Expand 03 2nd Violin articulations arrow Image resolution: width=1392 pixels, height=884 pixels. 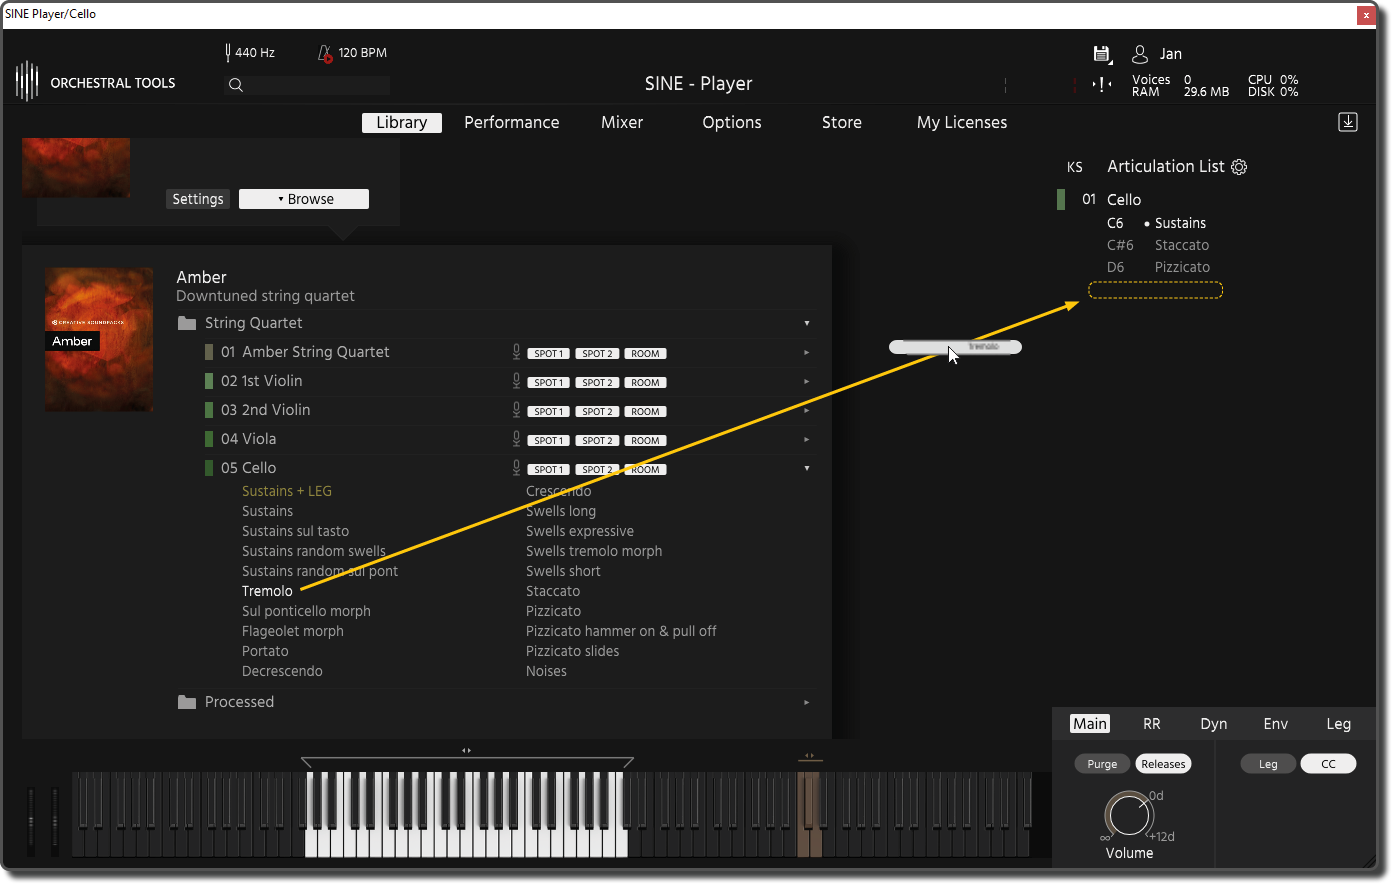807,410
